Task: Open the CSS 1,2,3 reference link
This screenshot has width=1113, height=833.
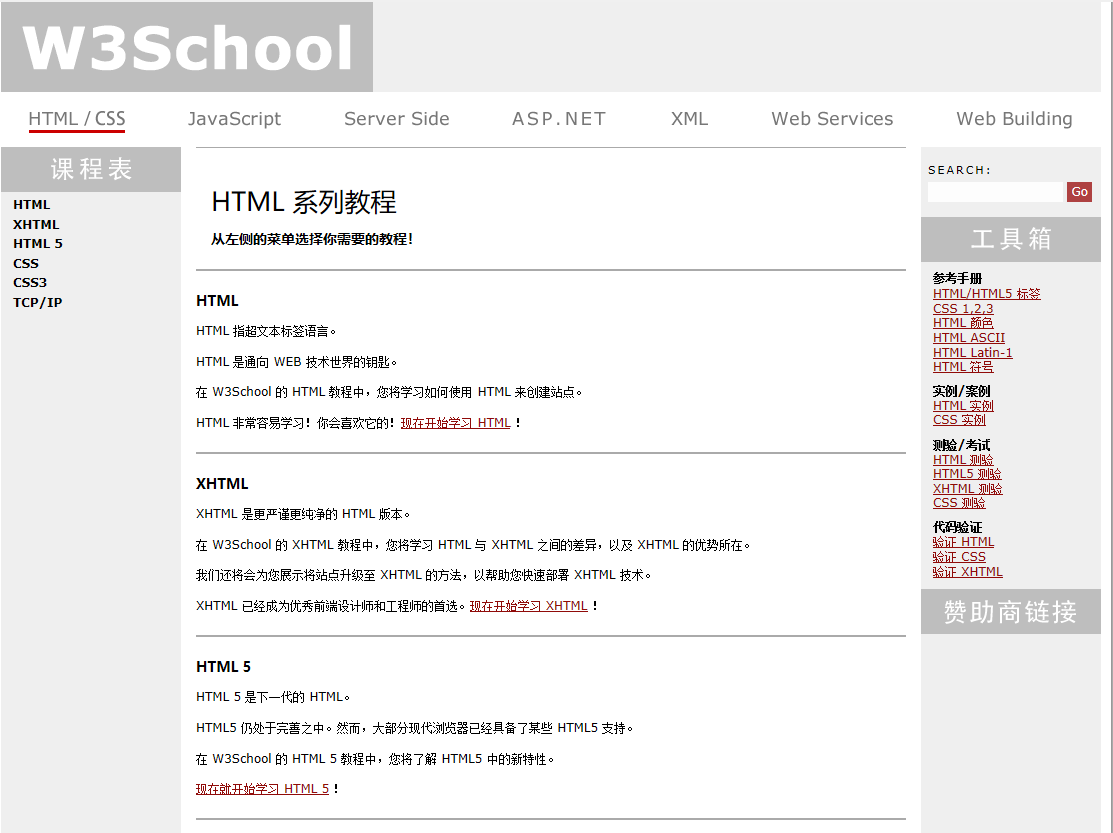Action: tap(963, 309)
